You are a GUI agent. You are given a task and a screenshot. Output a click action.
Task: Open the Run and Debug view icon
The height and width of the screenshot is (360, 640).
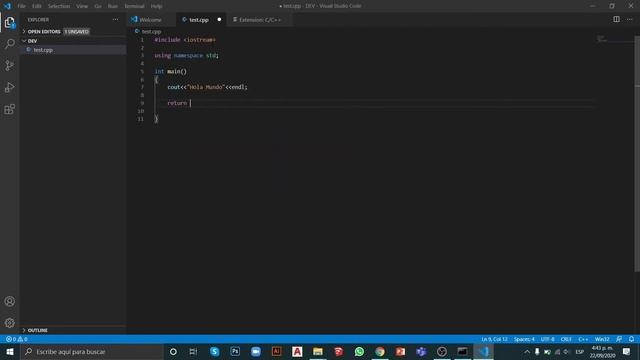[x=10, y=87]
